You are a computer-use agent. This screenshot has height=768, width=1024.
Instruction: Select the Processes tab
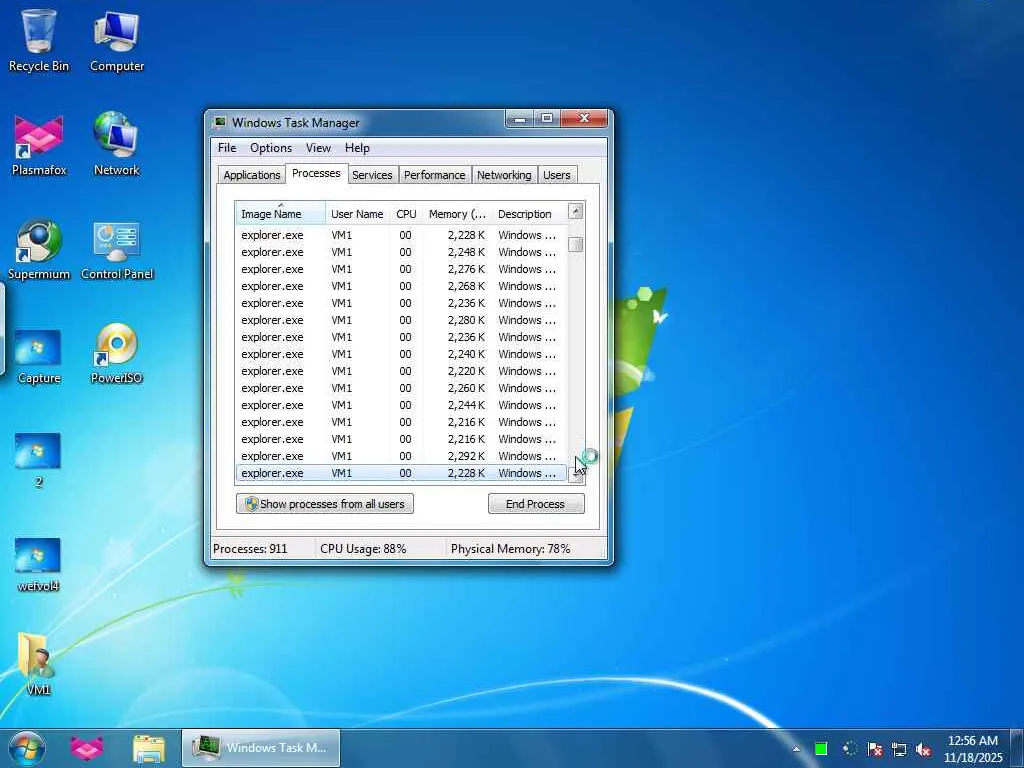coord(316,173)
